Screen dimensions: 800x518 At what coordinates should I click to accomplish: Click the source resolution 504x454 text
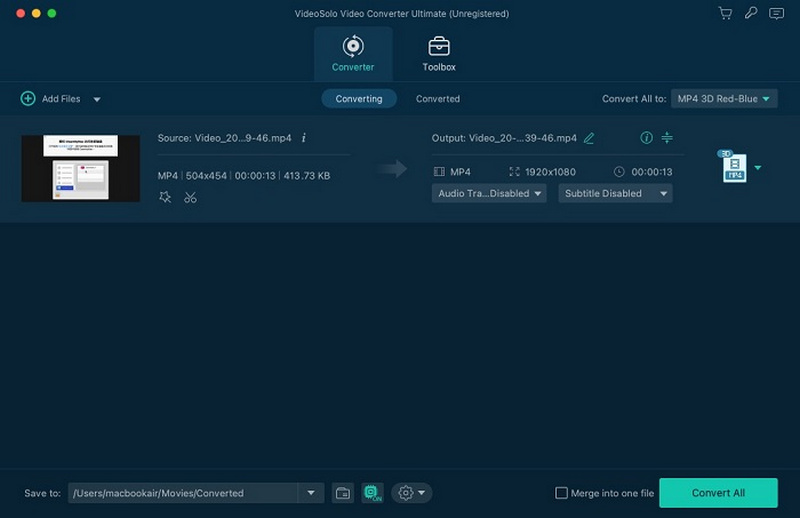(206, 176)
